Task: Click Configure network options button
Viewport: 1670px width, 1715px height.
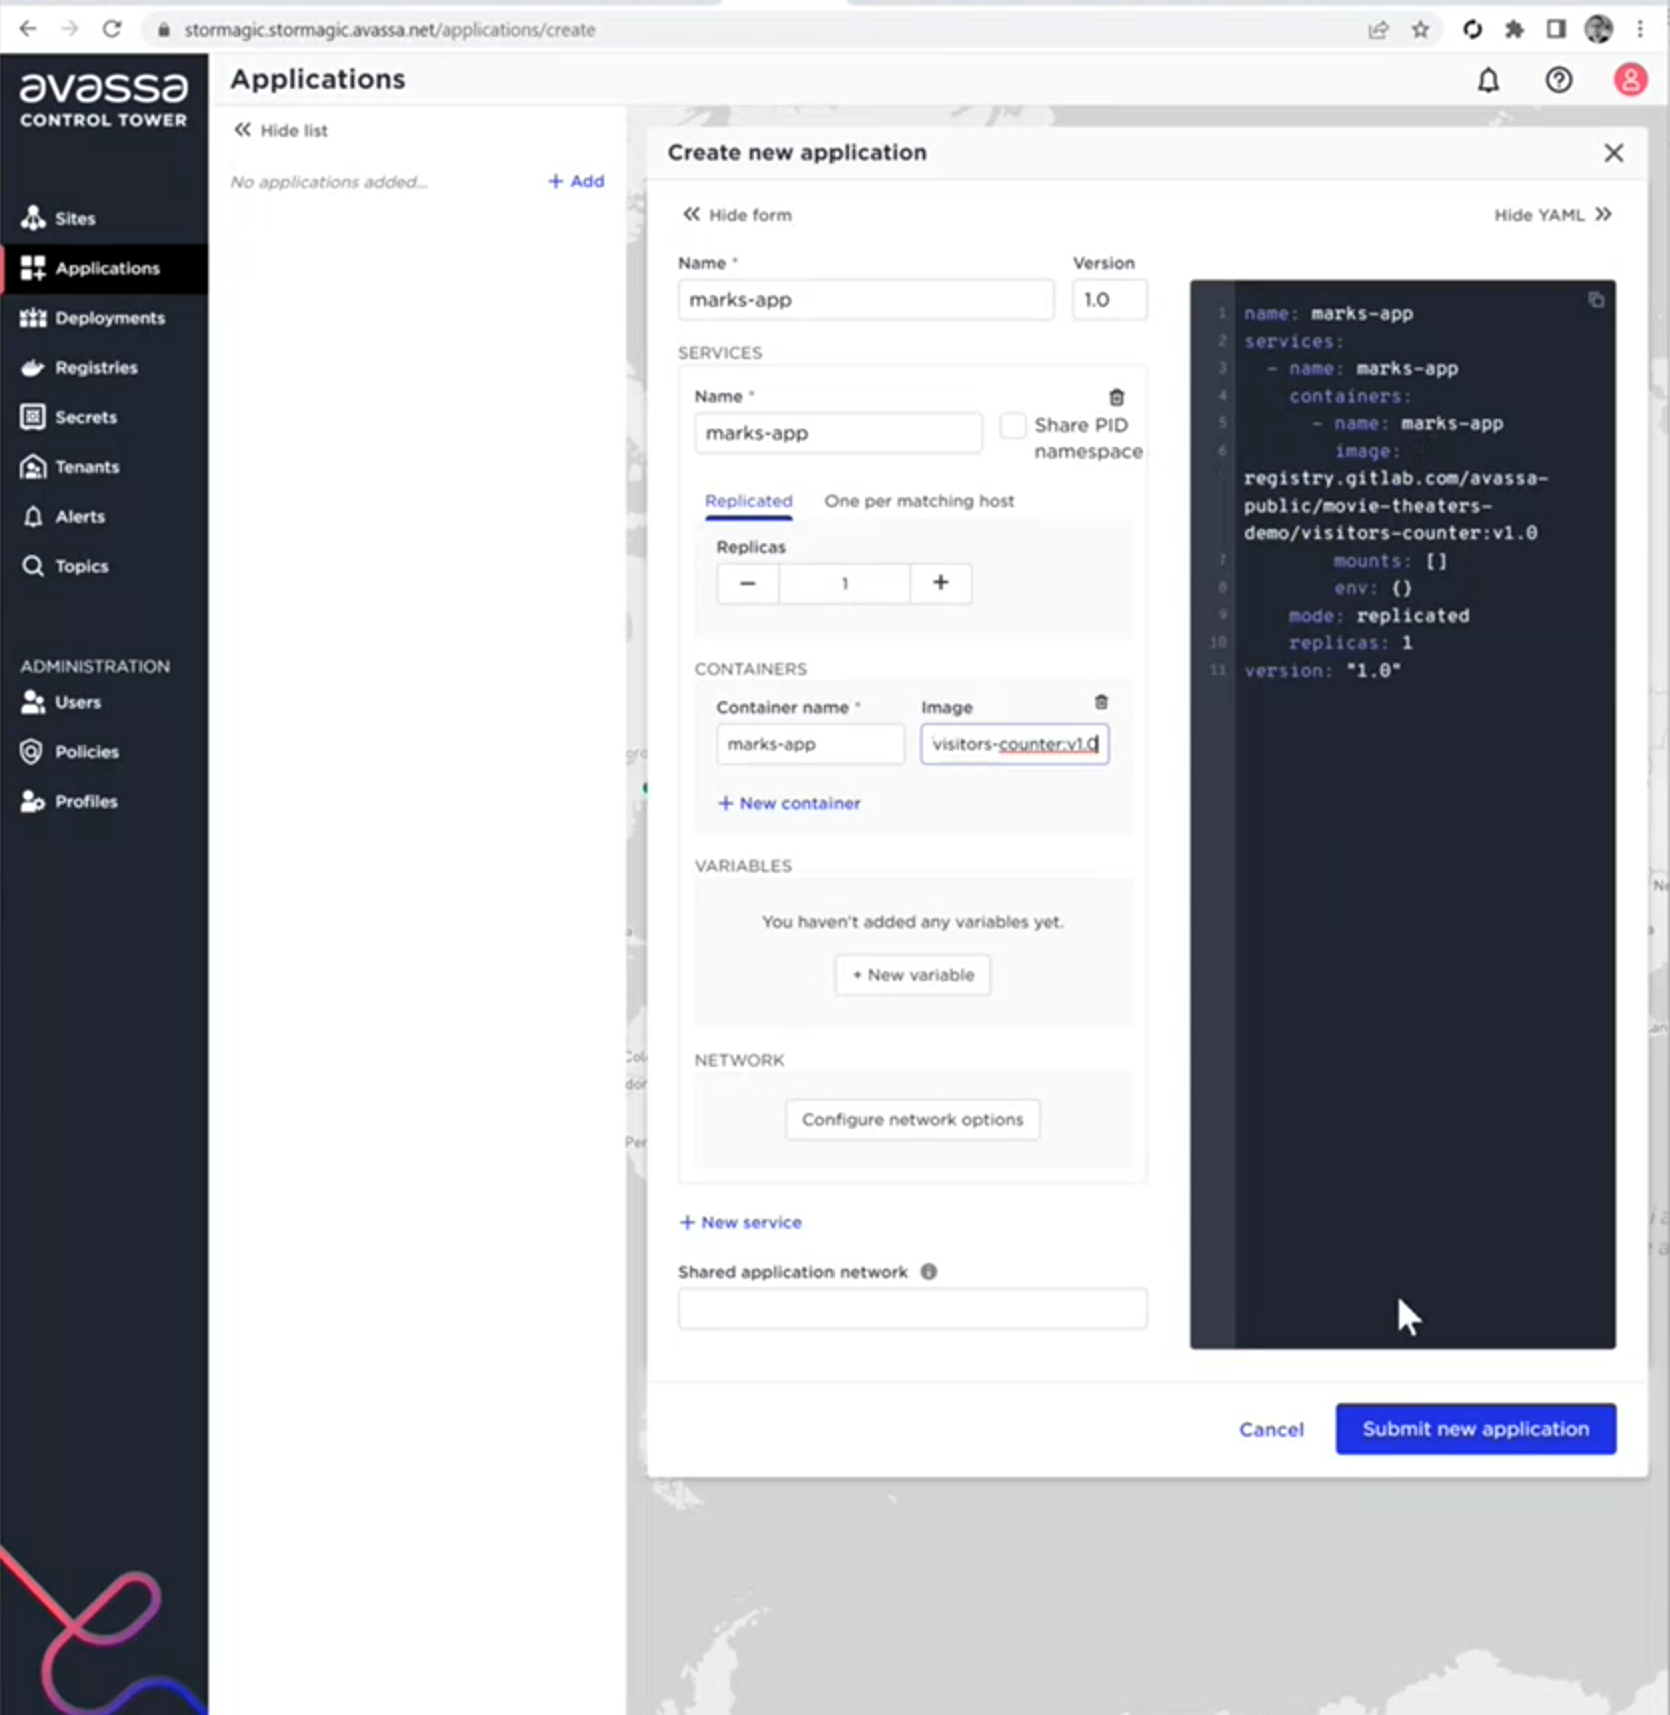Action: pos(912,1119)
